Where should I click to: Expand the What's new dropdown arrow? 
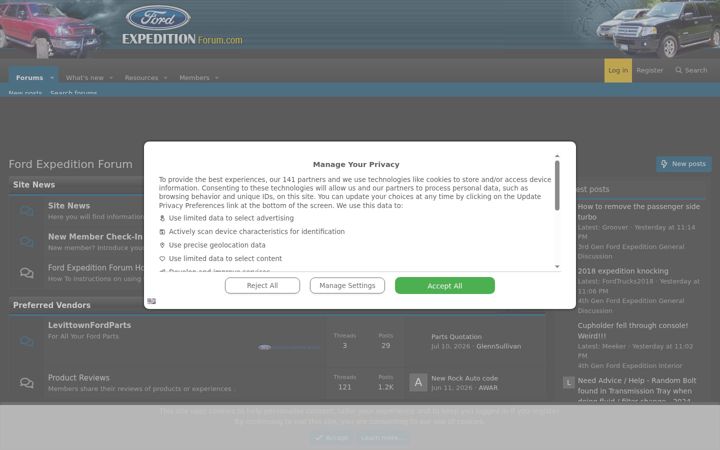pyautogui.click(x=111, y=78)
